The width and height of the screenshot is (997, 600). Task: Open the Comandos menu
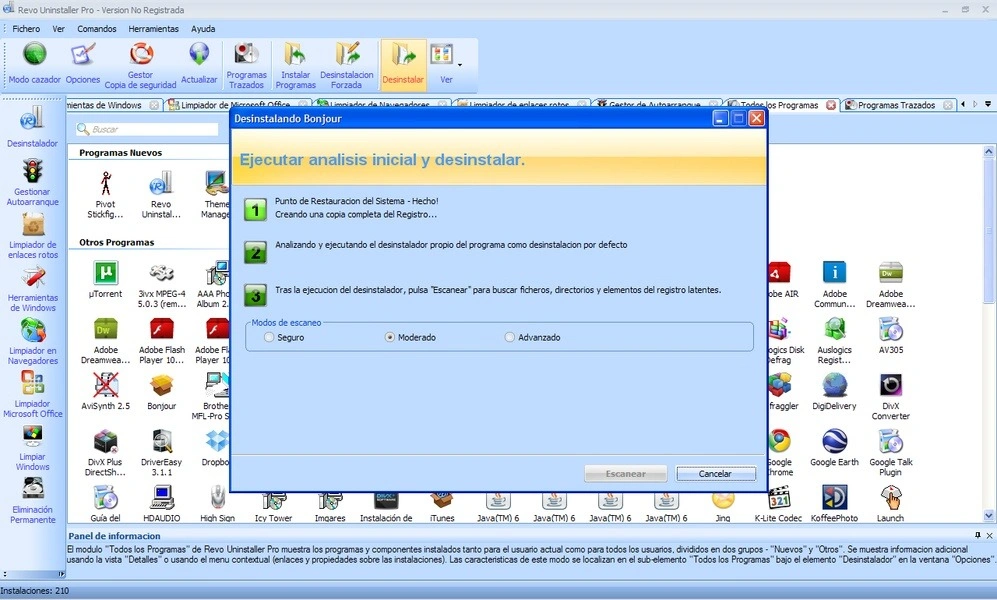(x=97, y=29)
